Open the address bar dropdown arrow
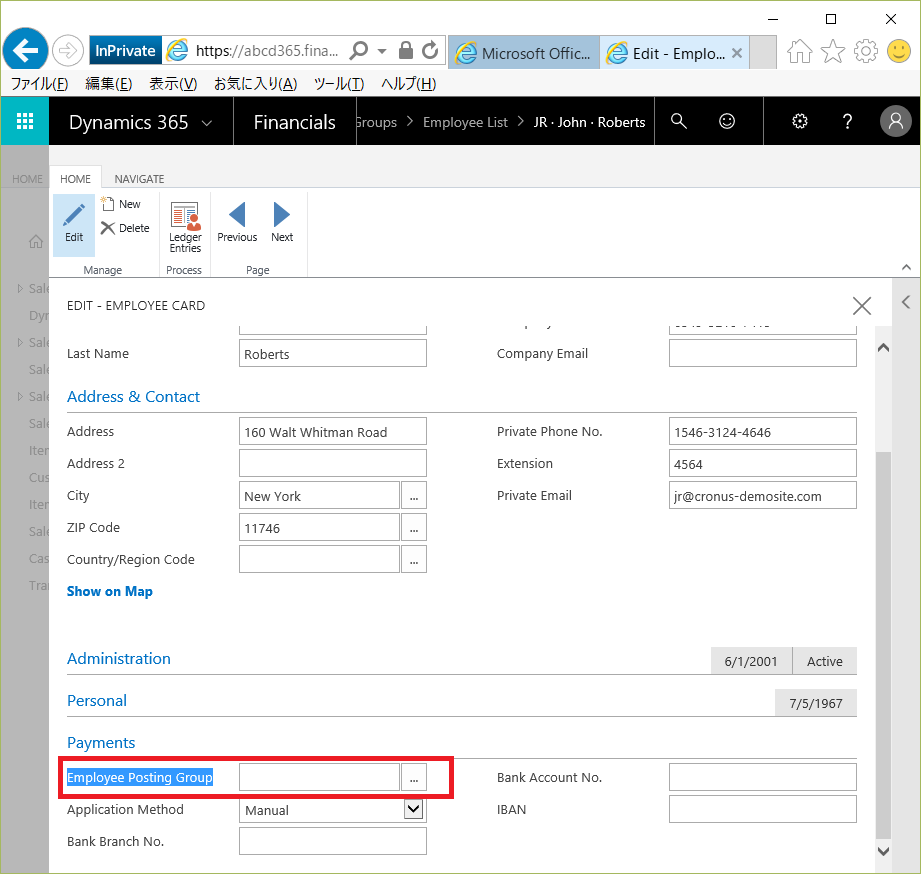Image resolution: width=921 pixels, height=874 pixels. coord(382,51)
